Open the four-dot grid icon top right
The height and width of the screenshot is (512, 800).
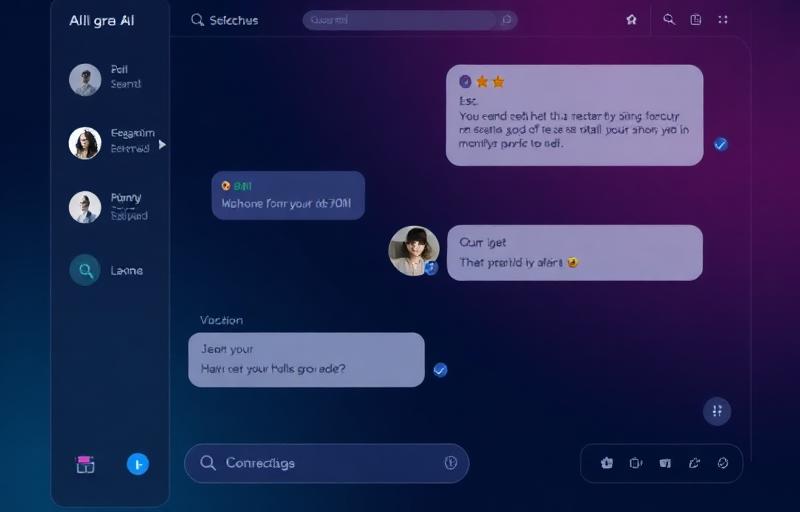[x=723, y=19]
